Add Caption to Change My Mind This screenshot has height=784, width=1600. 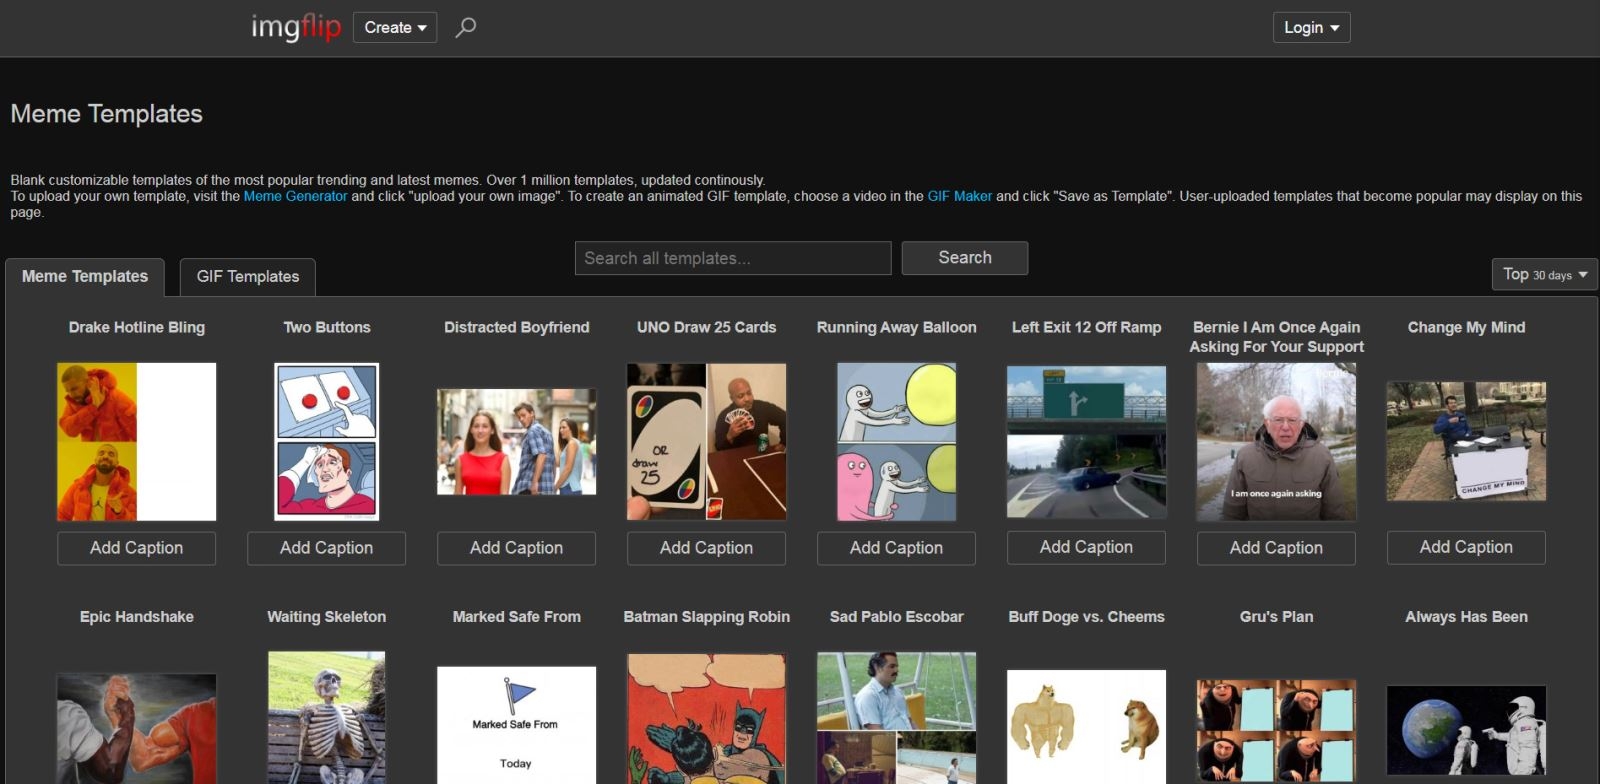[x=1467, y=547]
